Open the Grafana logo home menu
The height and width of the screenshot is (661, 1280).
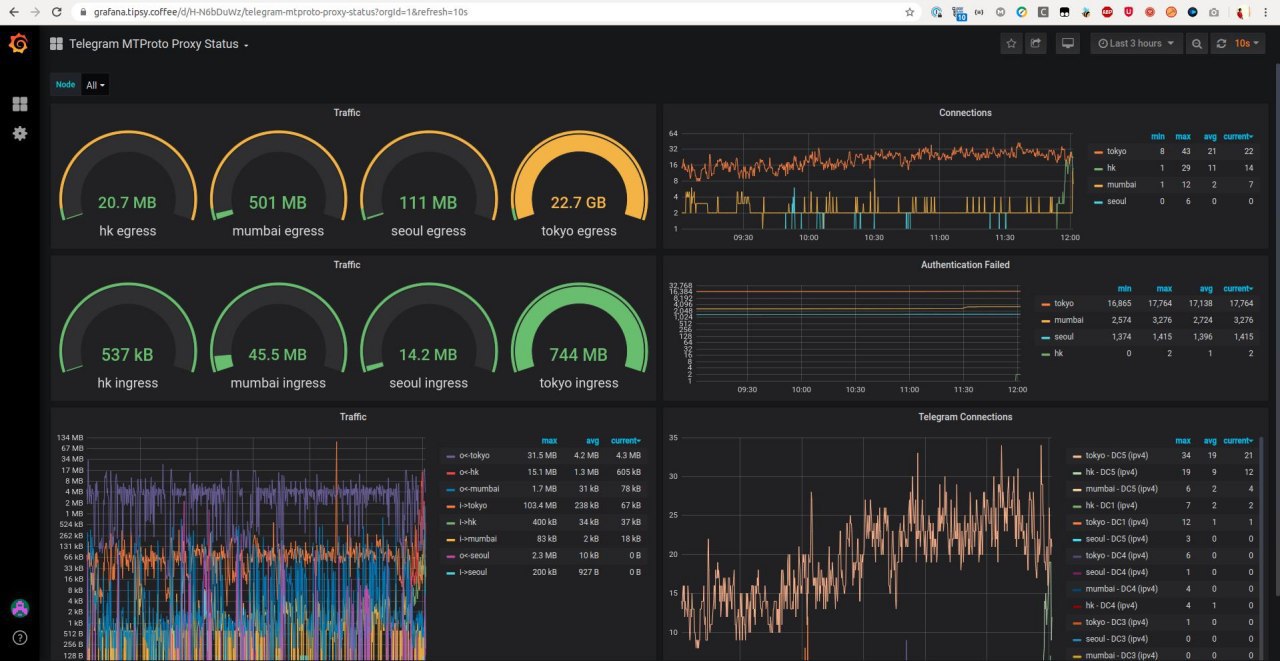click(x=18, y=44)
